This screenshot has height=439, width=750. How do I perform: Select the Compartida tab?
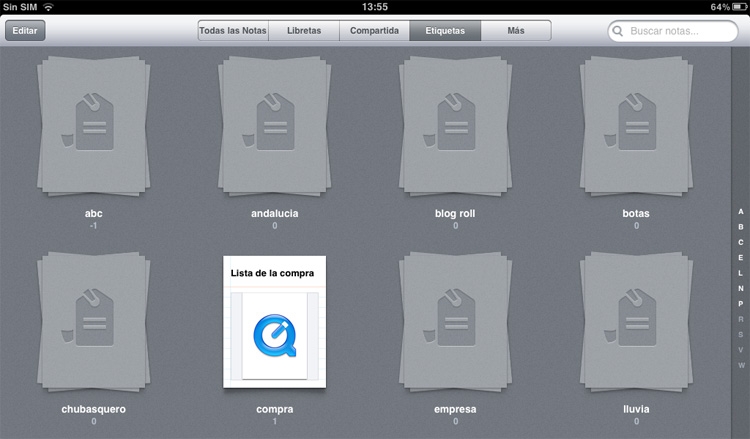(x=374, y=31)
